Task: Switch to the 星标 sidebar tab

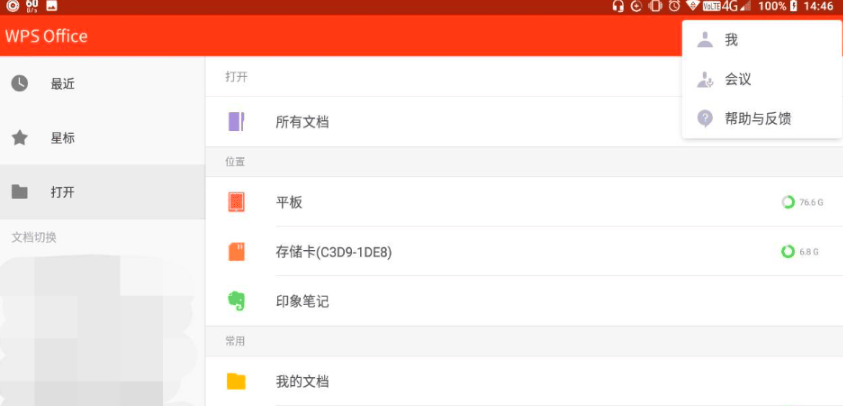Action: click(102, 138)
